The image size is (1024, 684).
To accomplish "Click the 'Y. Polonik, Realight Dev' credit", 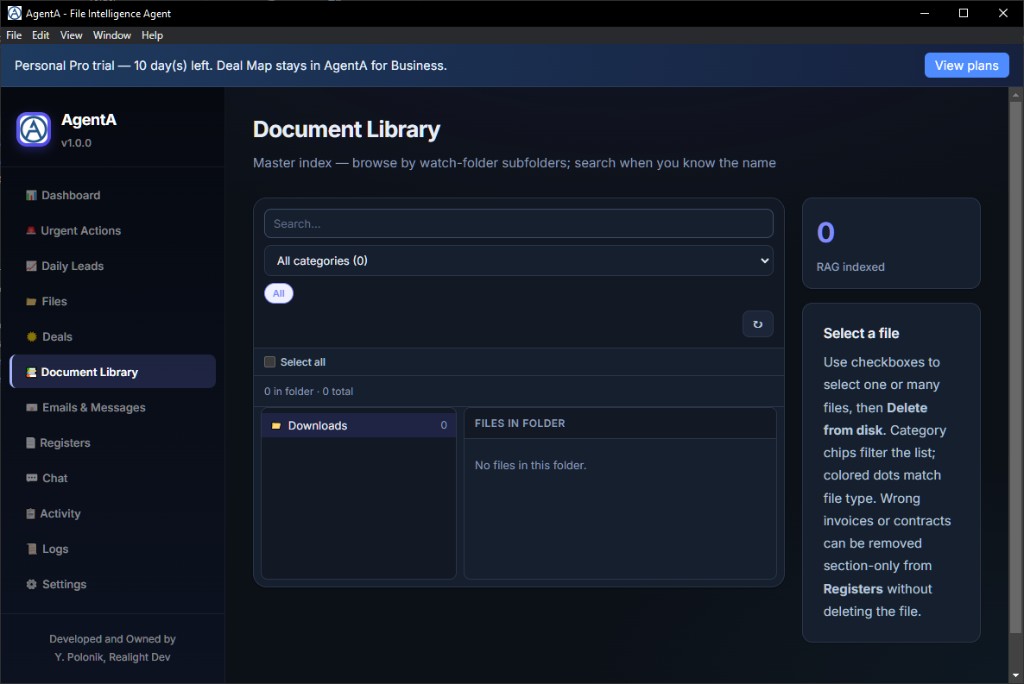I will pyautogui.click(x=112, y=657).
